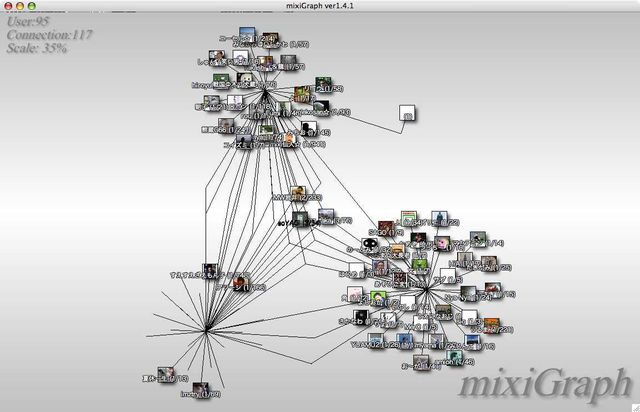Select the silhouette thumbnail labeled (1/45)
The image size is (640, 412).
pyautogui.click(x=309, y=128)
